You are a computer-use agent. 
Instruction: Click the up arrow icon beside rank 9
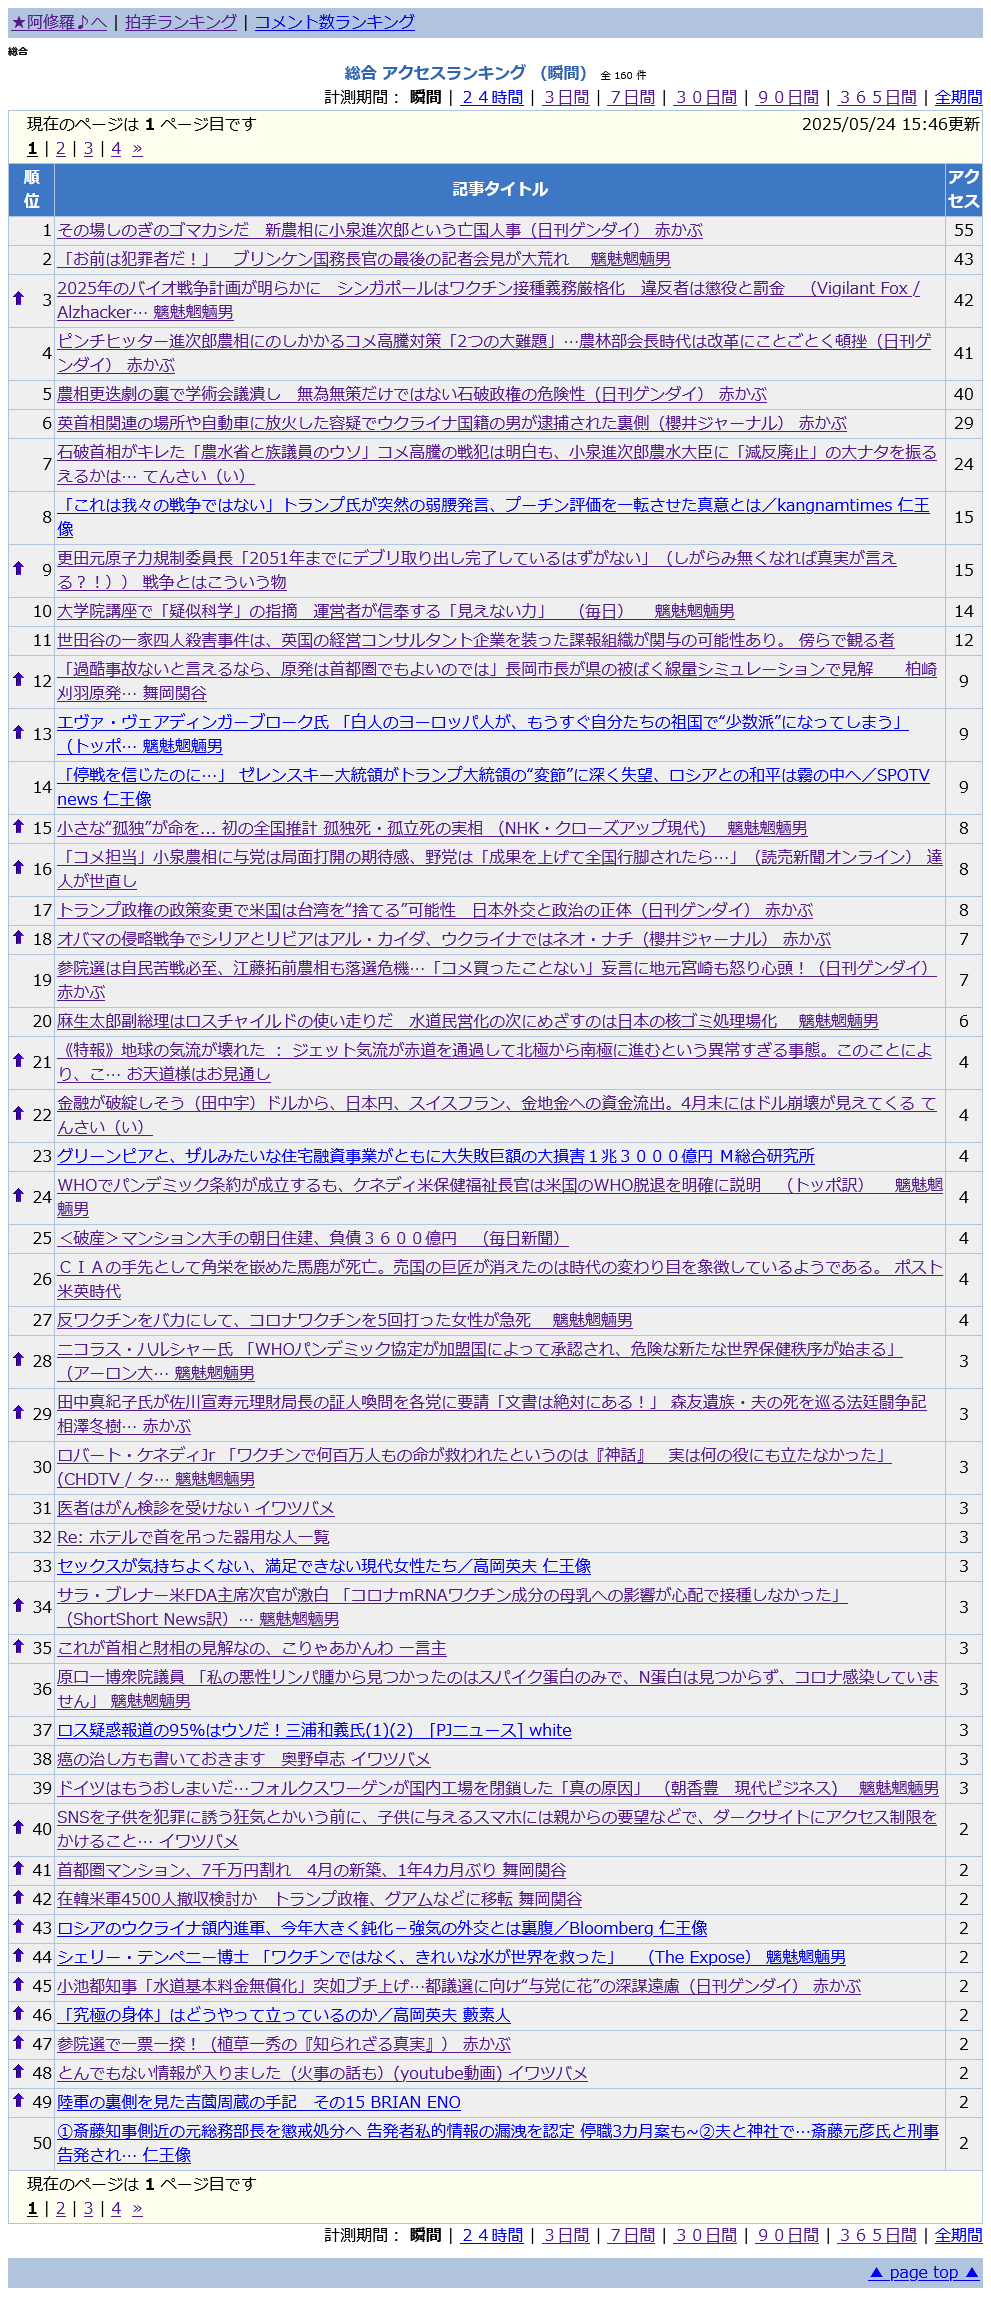coord(18,568)
